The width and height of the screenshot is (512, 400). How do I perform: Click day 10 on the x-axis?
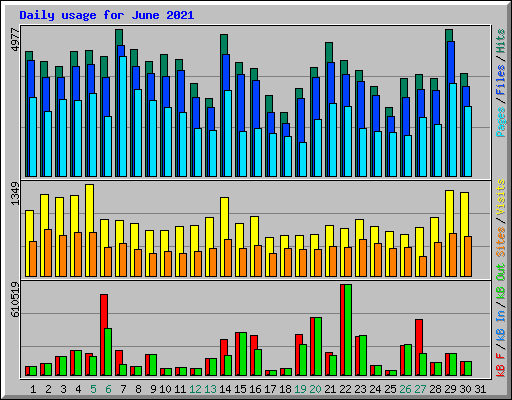point(165,389)
